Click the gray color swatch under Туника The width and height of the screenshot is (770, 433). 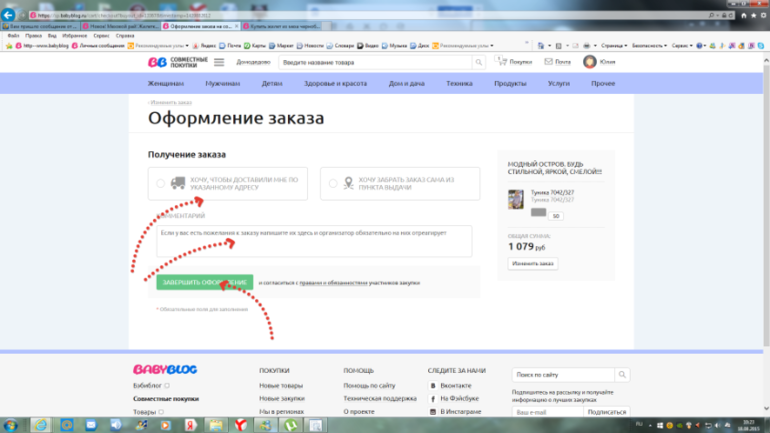click(538, 213)
